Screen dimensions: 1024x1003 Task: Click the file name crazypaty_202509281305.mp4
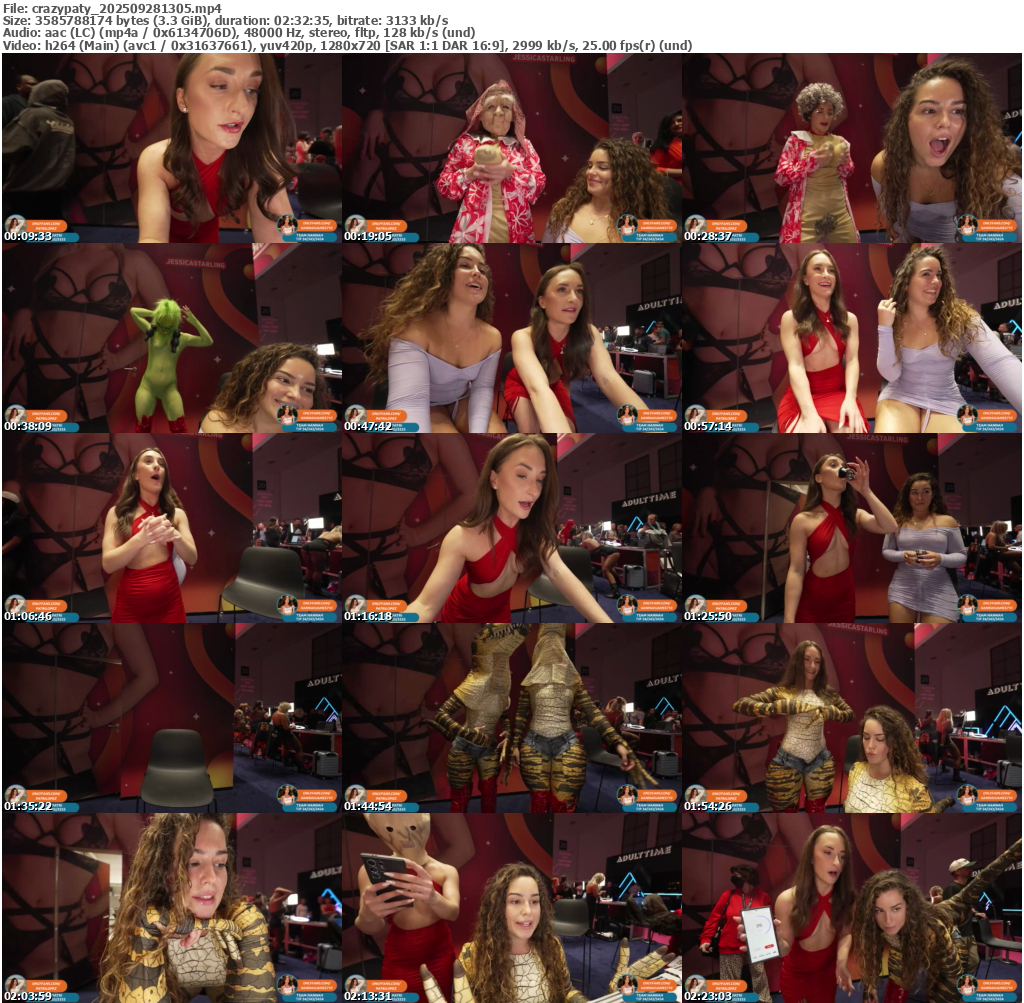pyautogui.click(x=127, y=8)
